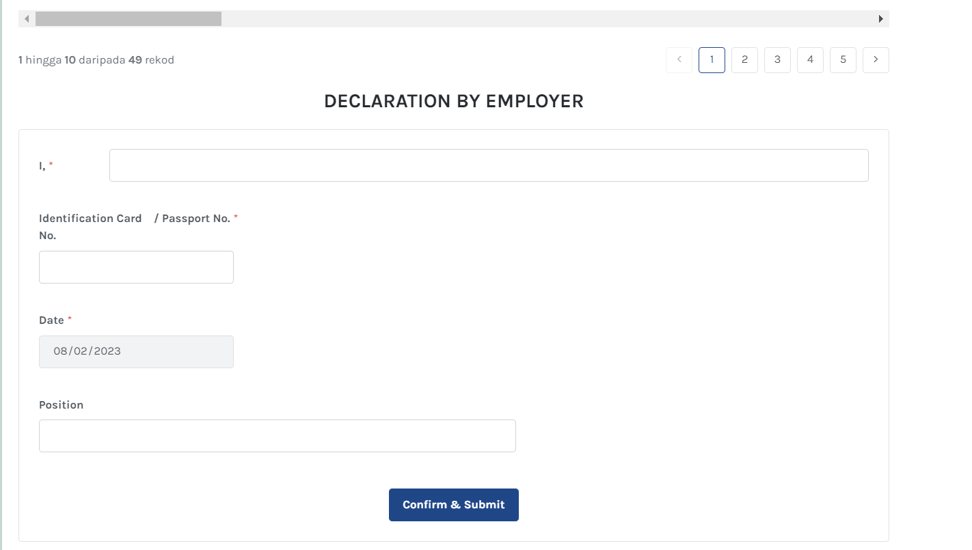Click the horizontal scrollbar left arrow
This screenshot has height=550, width=972.
pyautogui.click(x=27, y=19)
